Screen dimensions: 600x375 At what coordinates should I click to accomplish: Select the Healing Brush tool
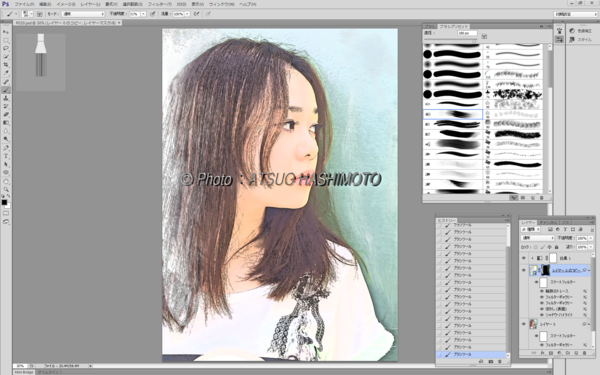6,82
